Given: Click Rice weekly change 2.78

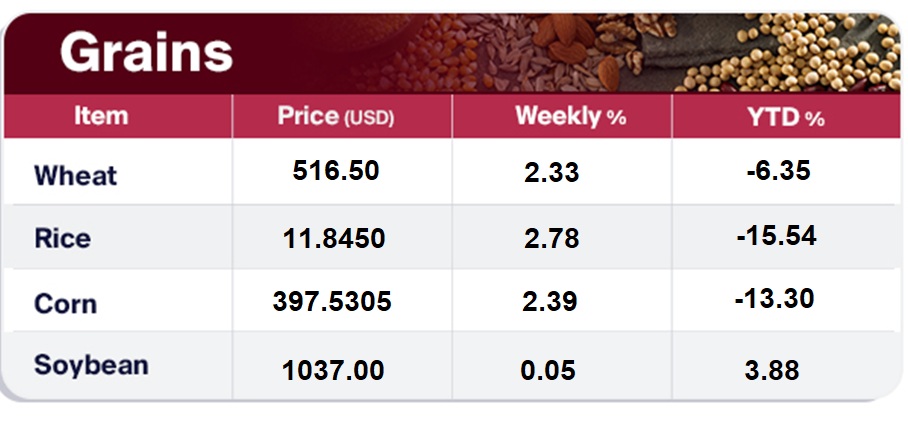Looking at the screenshot, I should click(551, 240).
